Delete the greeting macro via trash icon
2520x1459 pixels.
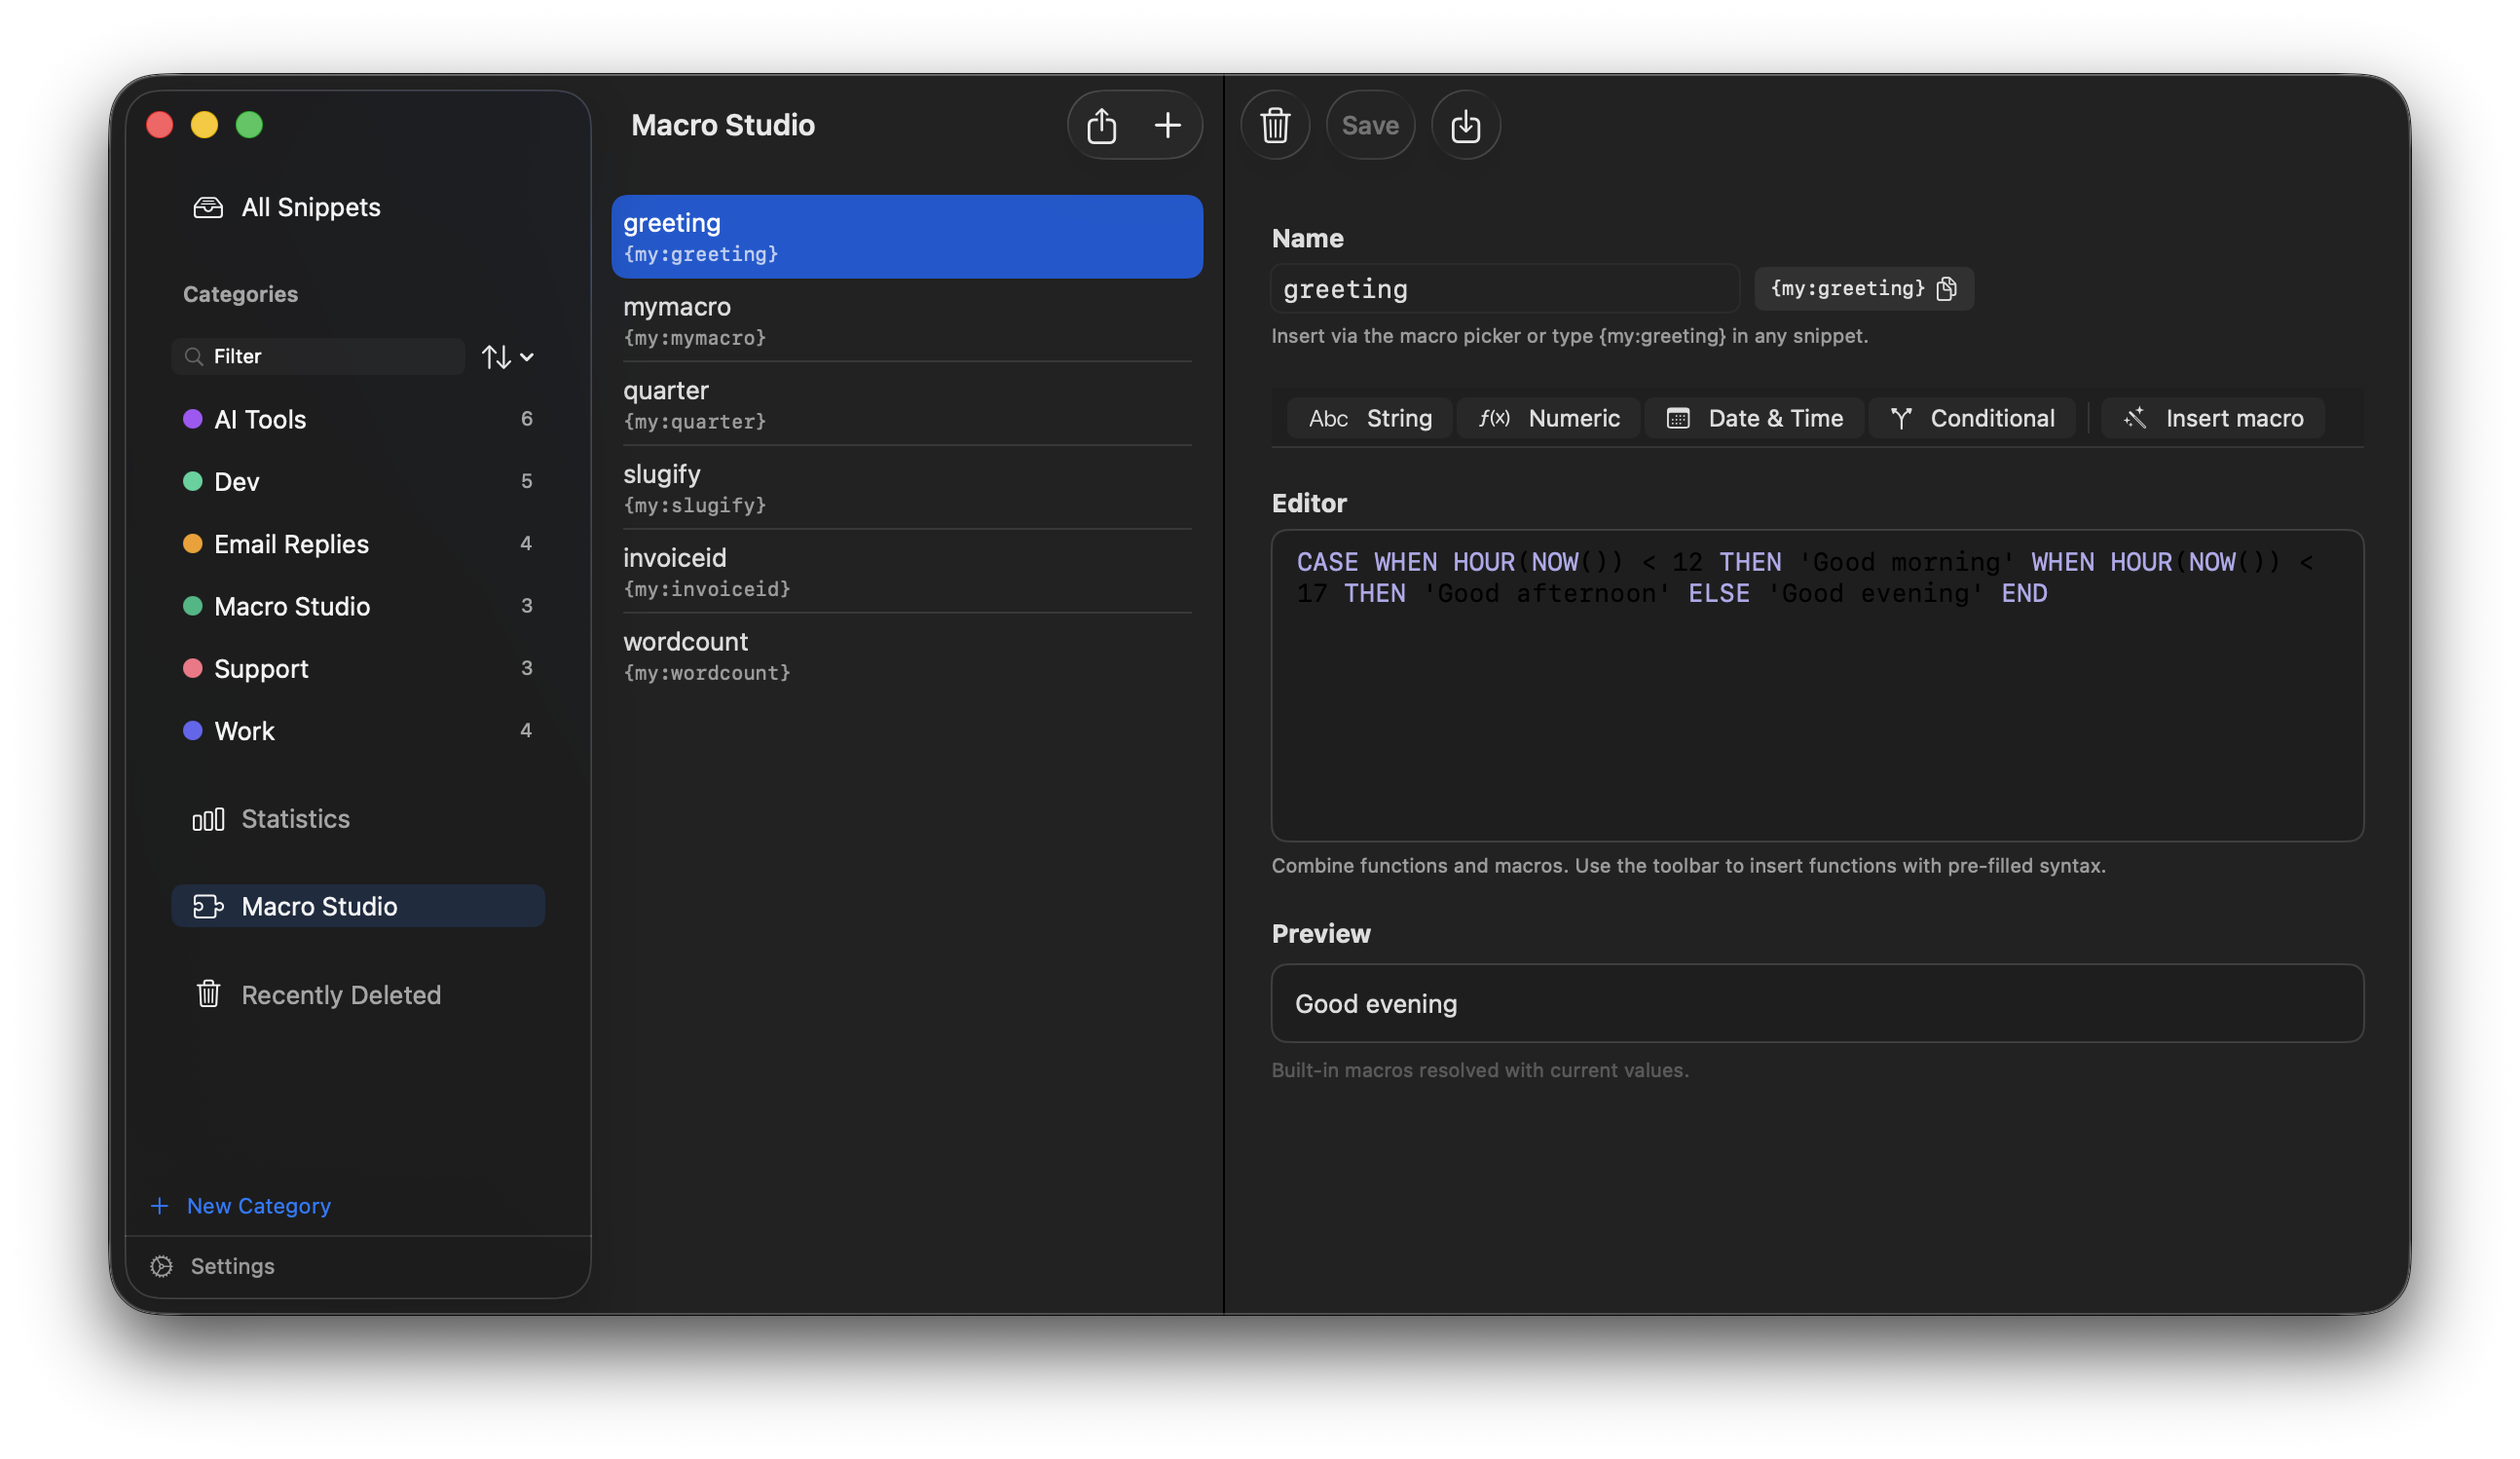[x=1275, y=125]
